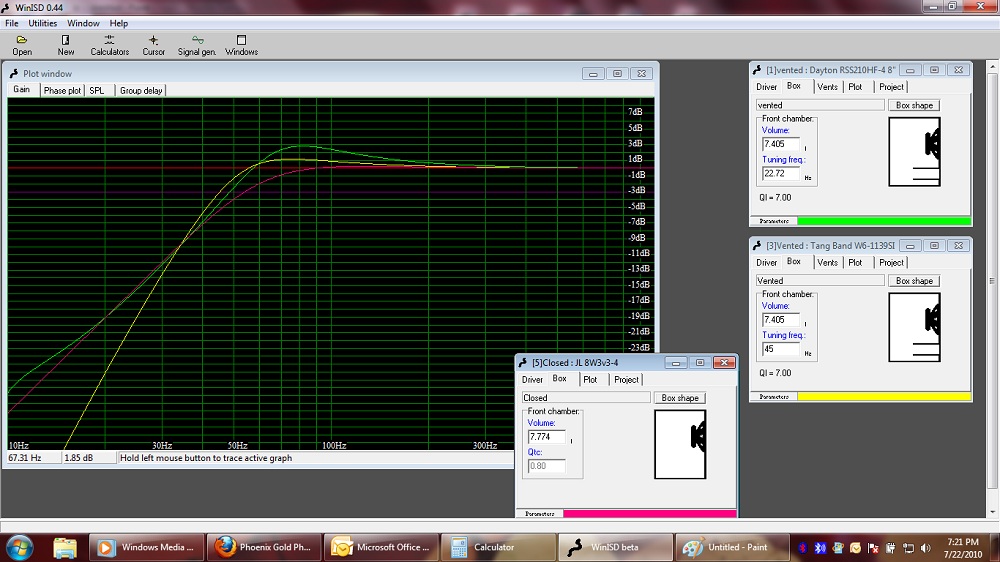Switch to Firefox Phoenix Gold taskbar item
Viewport: 1000px width, 562px height.
coord(264,547)
